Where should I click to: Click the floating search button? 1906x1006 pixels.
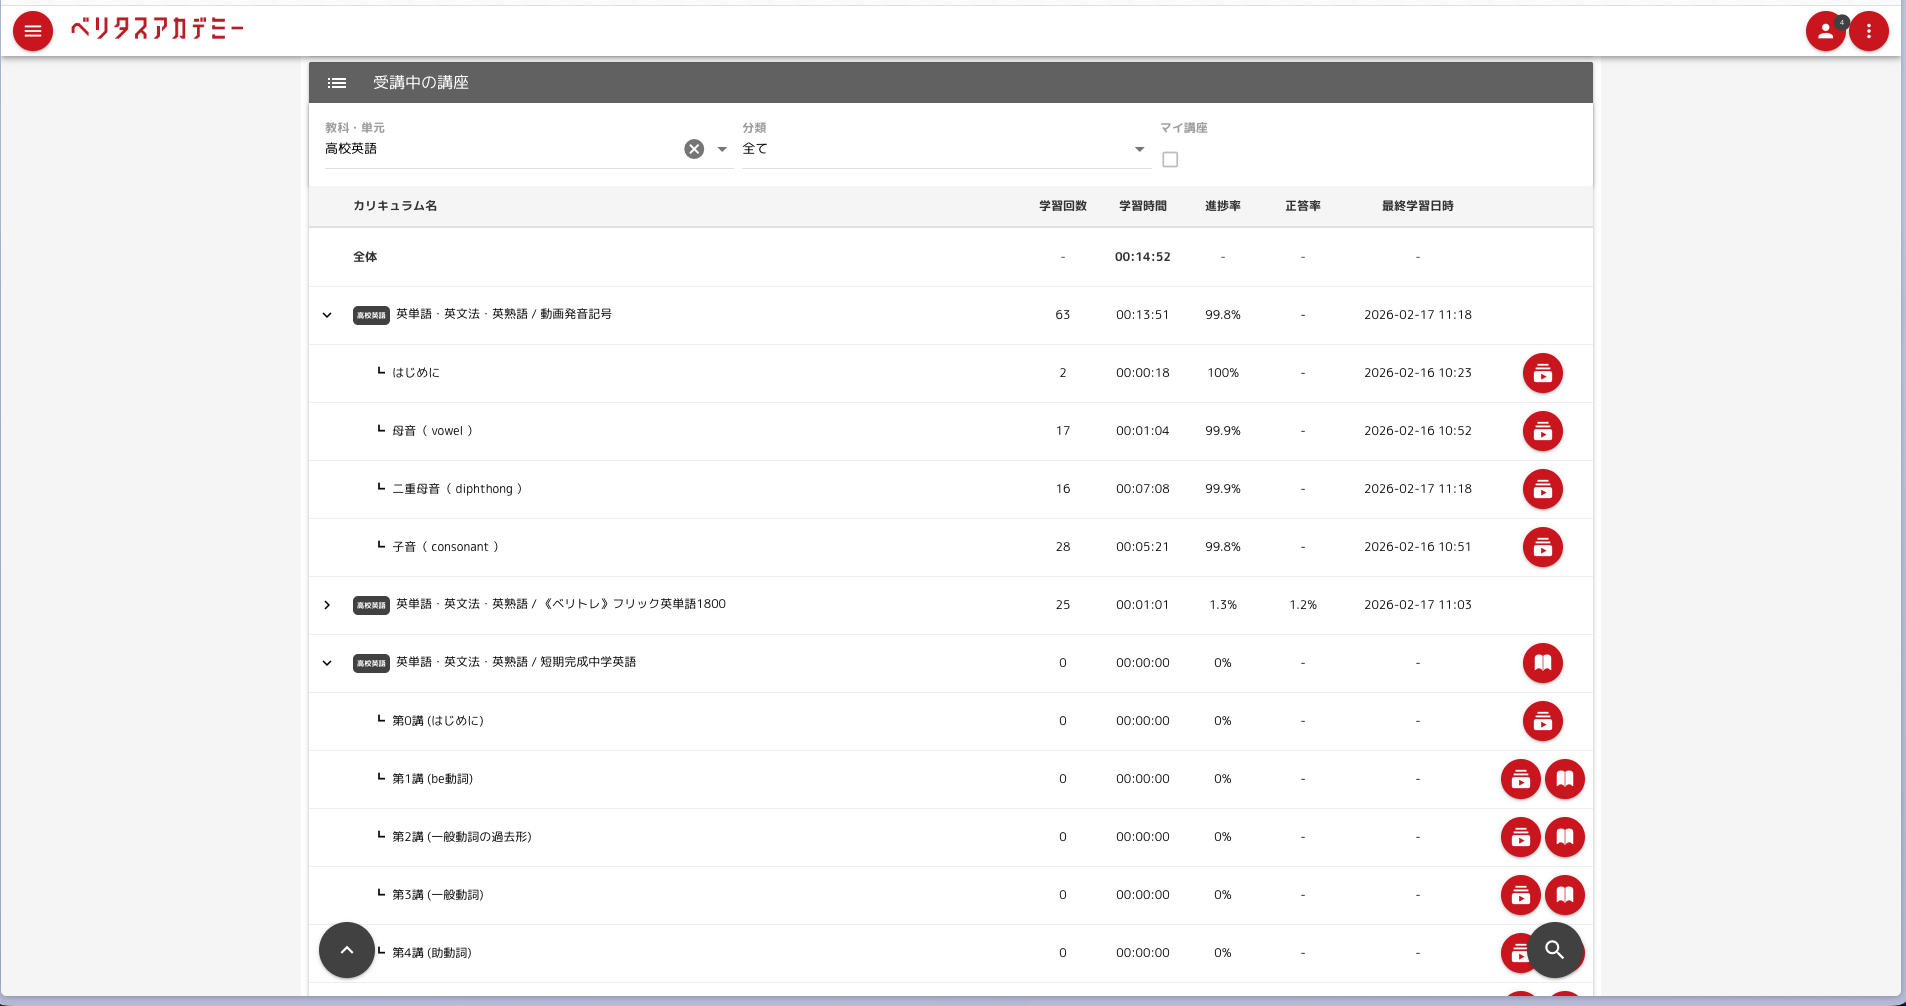1554,950
